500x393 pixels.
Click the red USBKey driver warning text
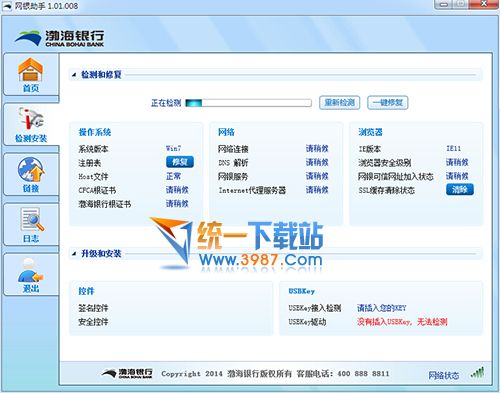pos(402,322)
